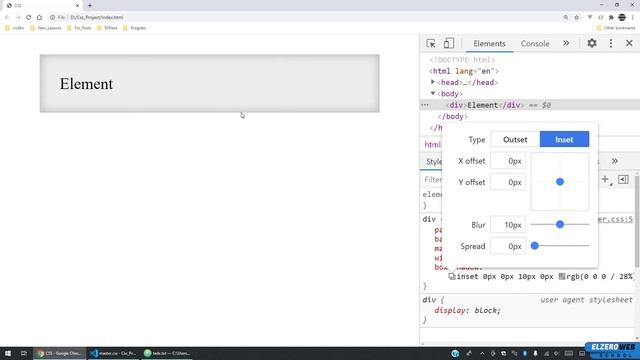Select the closing body tag row
Image resolution: width=640 pixels, height=360 pixels.
tap(453, 116)
